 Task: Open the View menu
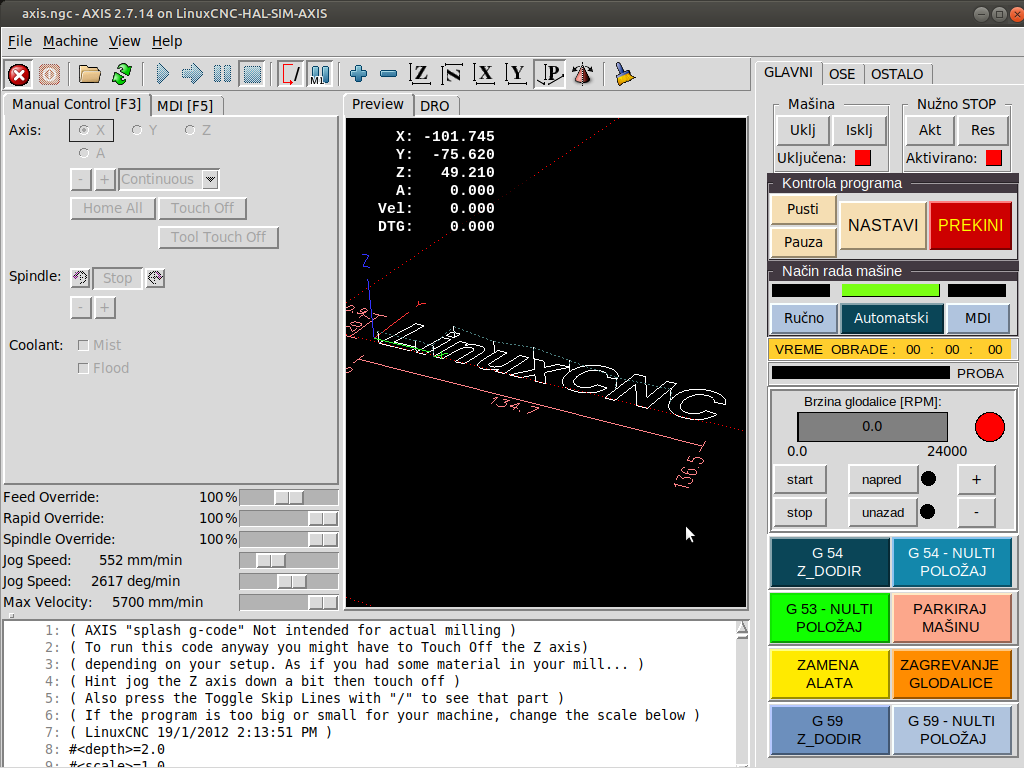pyautogui.click(x=125, y=41)
